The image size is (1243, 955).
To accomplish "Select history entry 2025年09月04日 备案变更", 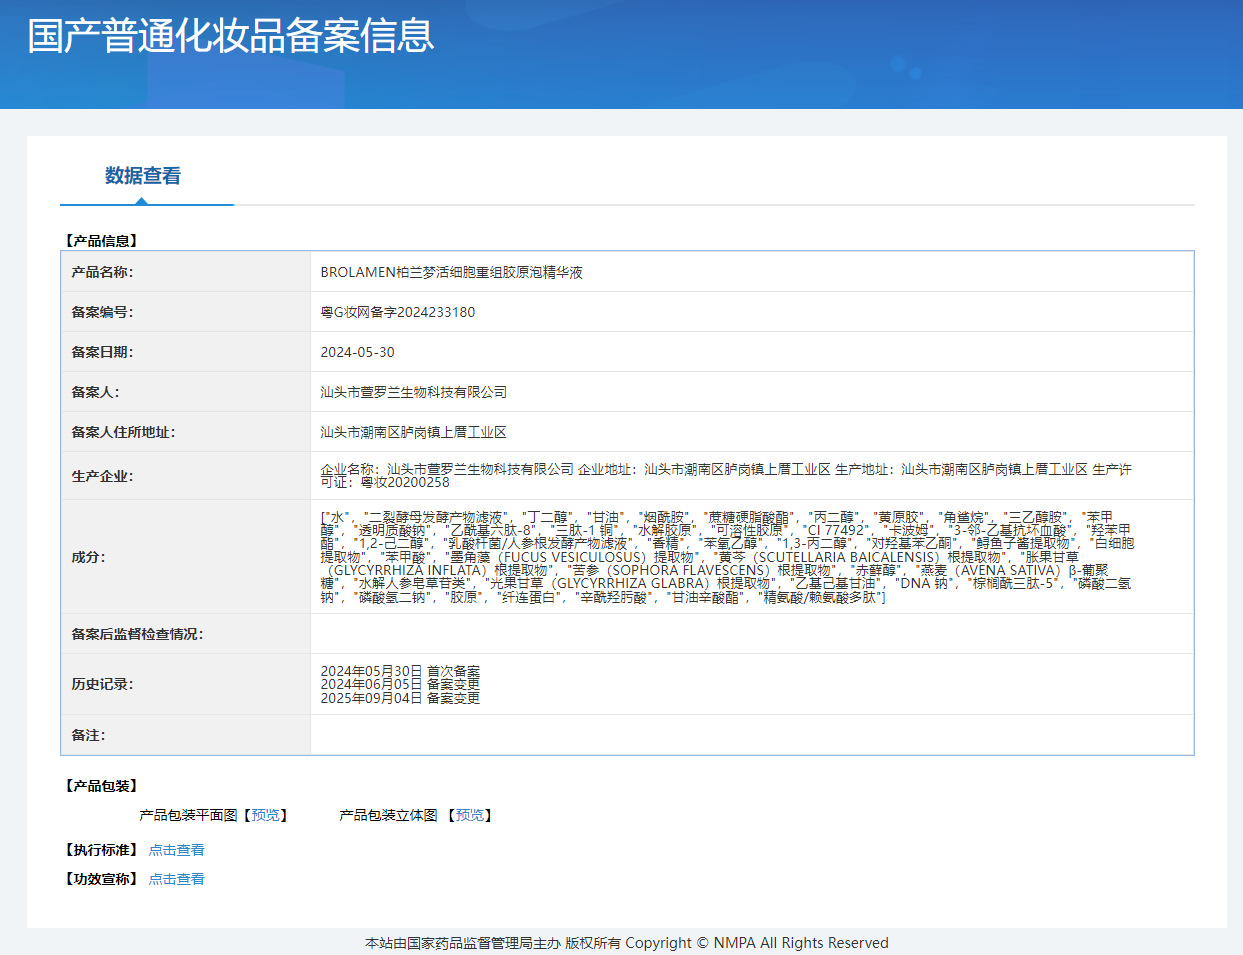I will [400, 698].
